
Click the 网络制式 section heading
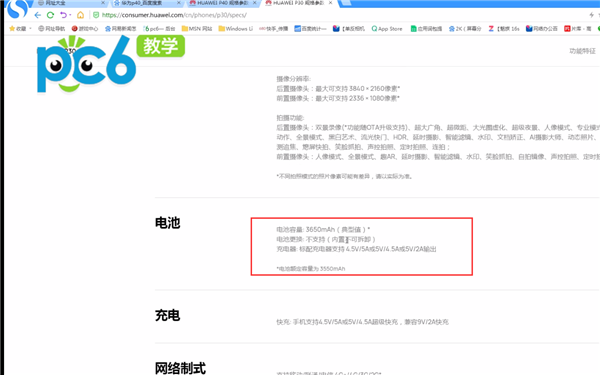pyautogui.click(x=180, y=368)
